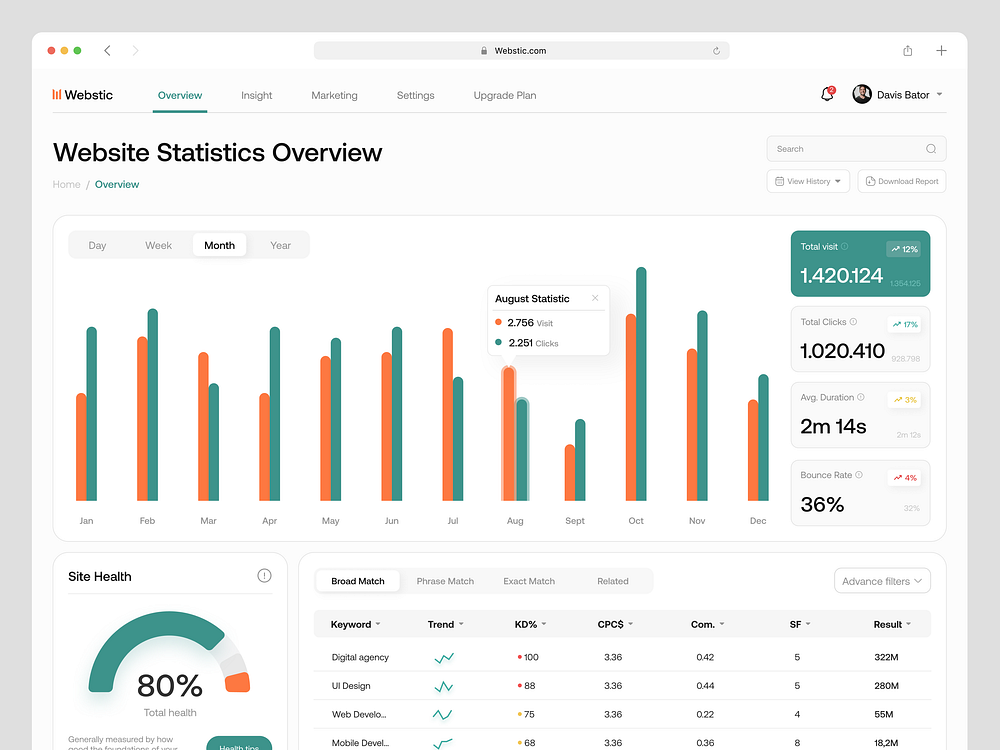Click the Download Report button
Image resolution: width=1000 pixels, height=750 pixels.
tap(901, 181)
